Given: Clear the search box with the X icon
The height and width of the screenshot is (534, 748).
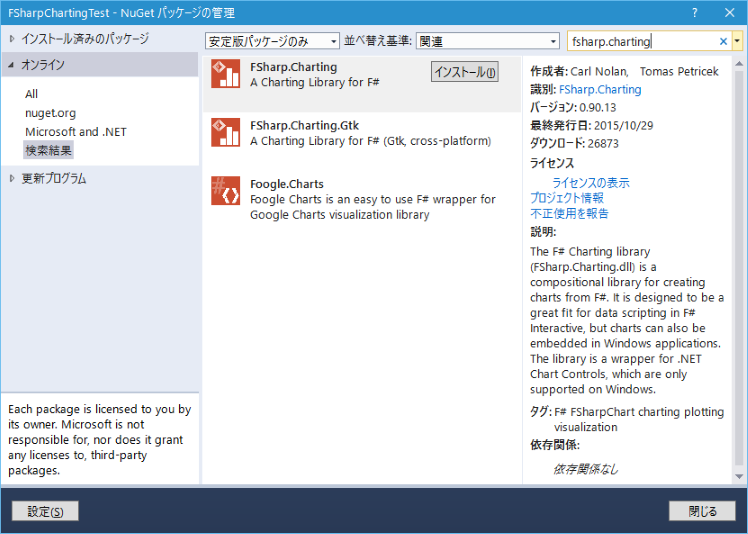Looking at the screenshot, I should [723, 42].
